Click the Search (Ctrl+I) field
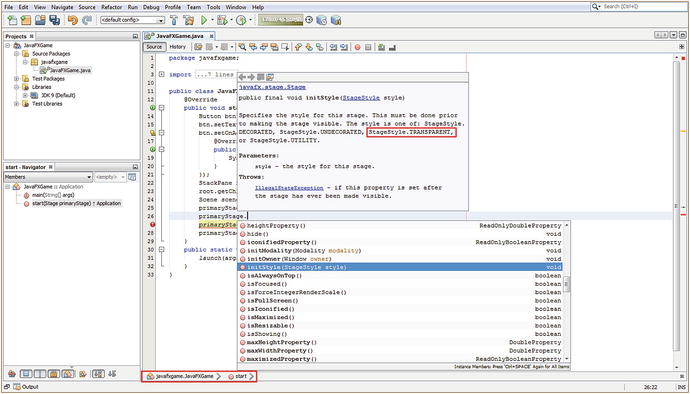This screenshot has width=690, height=394. (639, 7)
